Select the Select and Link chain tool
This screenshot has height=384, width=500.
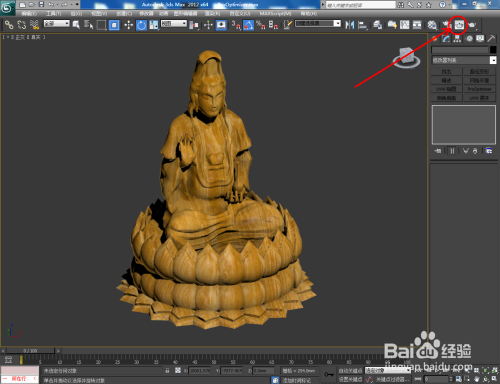(x=9, y=25)
